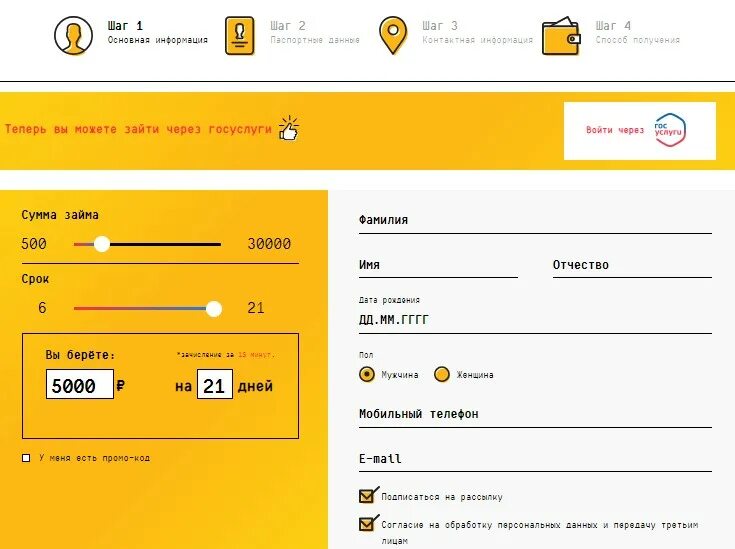Image resolution: width=735 pixels, height=549 pixels.
Task: Click the E-mail input field
Action: [535, 459]
